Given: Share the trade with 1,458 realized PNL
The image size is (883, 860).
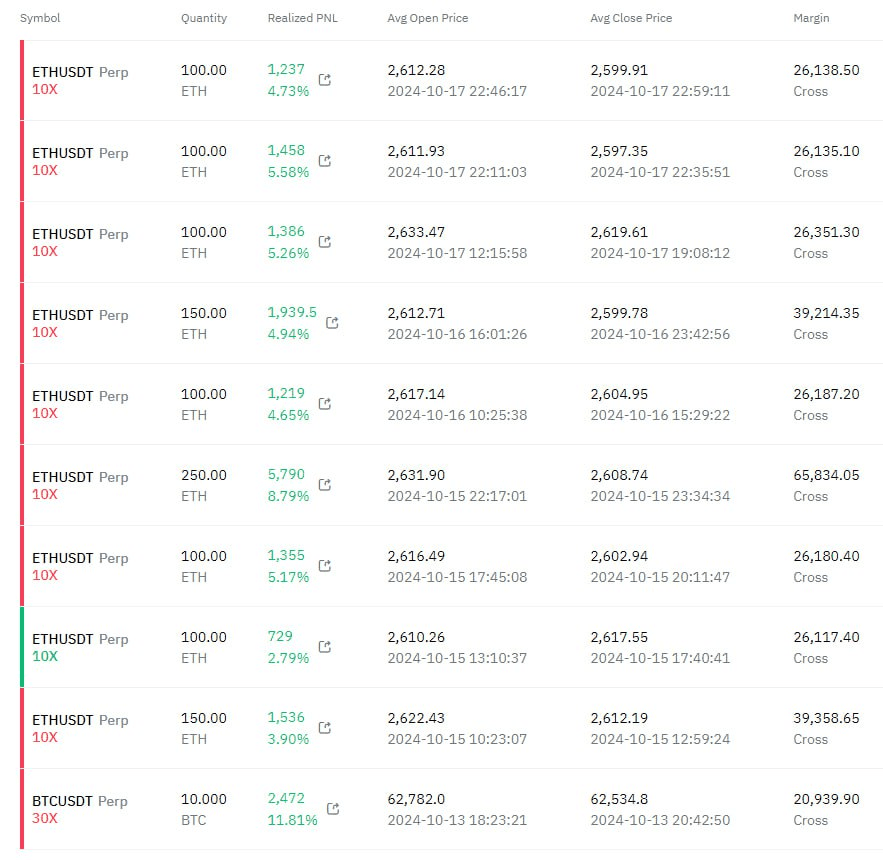Looking at the screenshot, I should coord(325,161).
